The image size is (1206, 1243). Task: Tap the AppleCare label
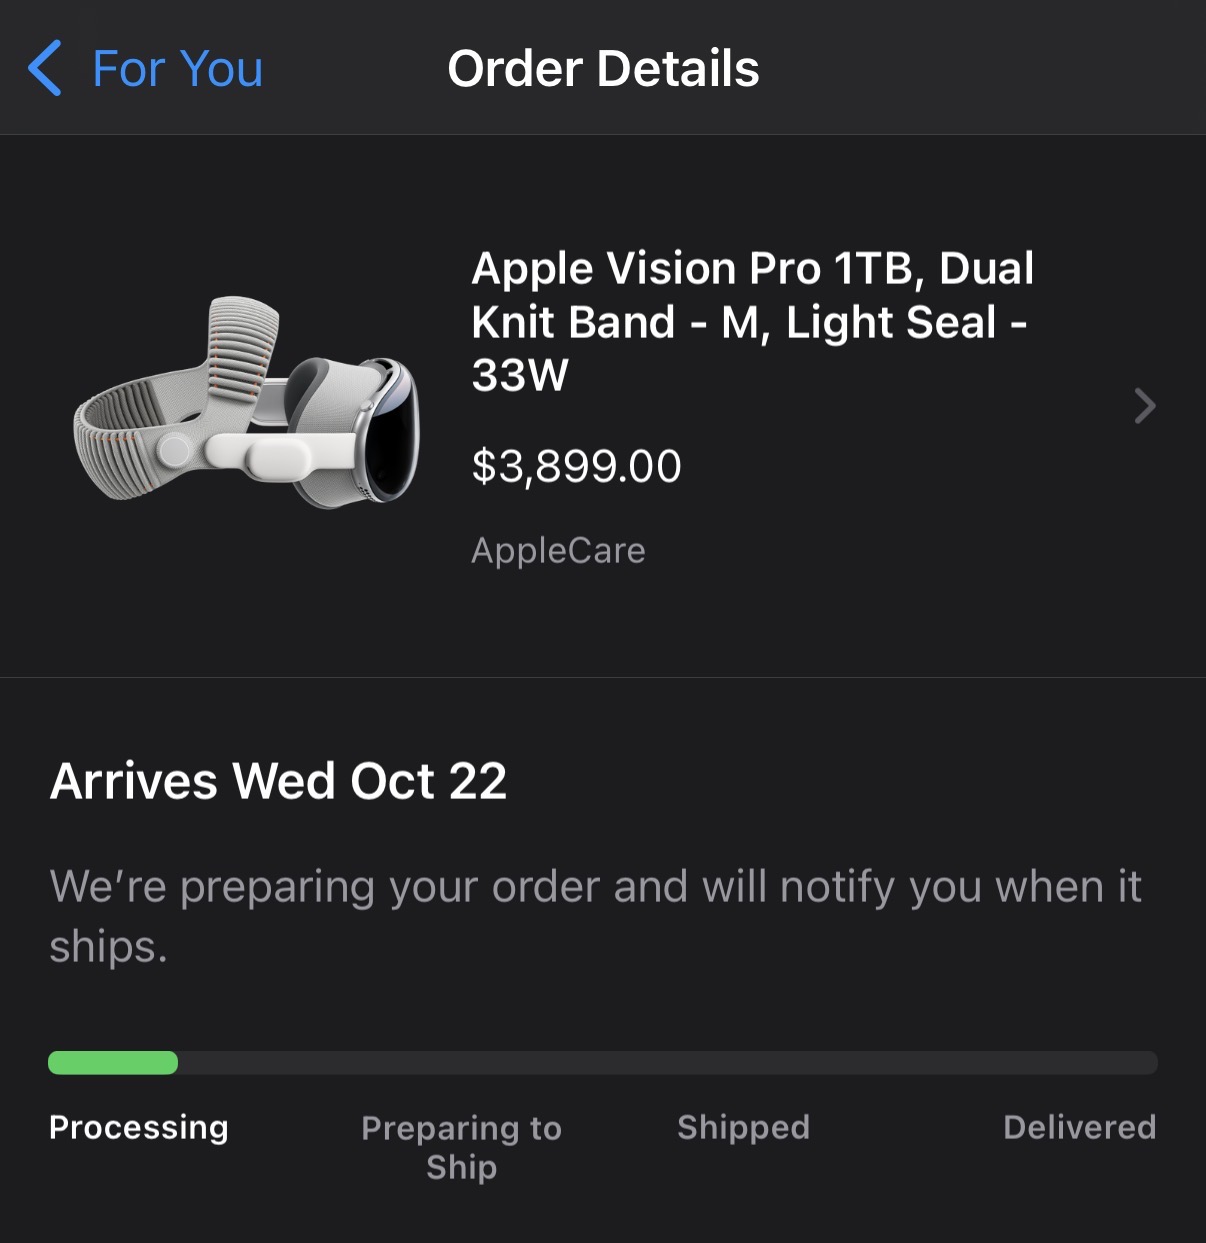[558, 550]
